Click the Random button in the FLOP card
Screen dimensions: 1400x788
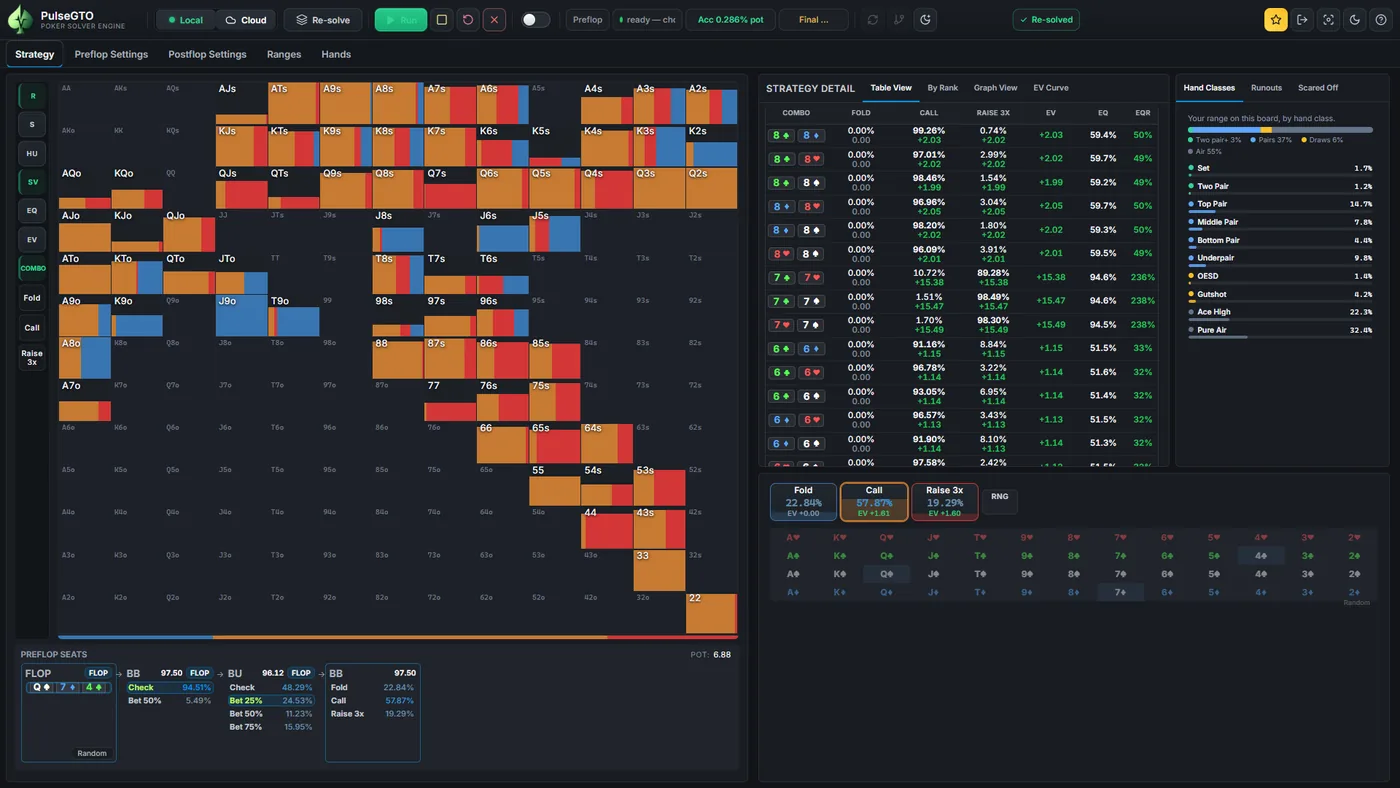click(x=92, y=753)
